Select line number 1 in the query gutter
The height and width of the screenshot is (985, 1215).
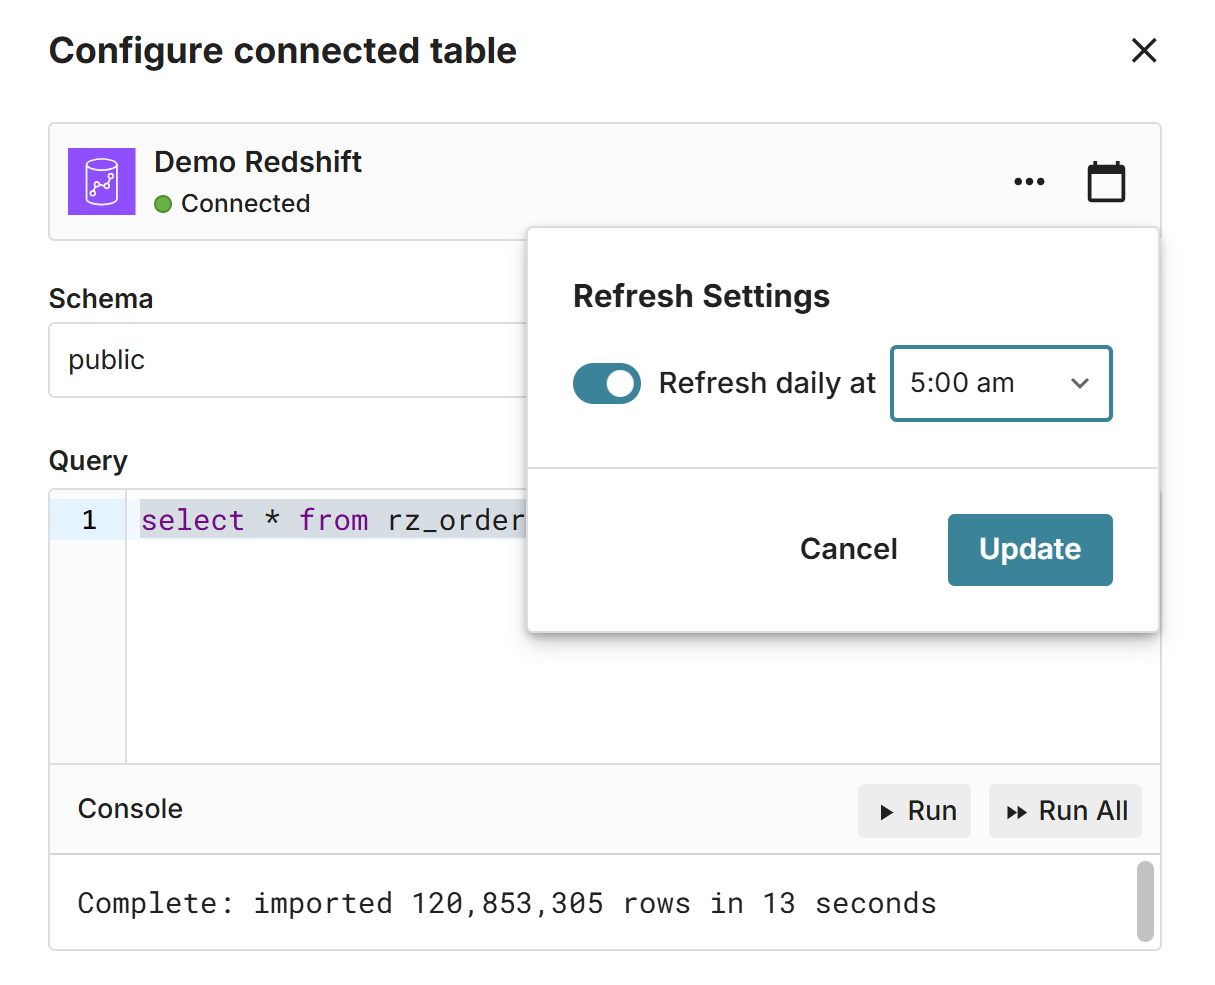tap(89, 520)
